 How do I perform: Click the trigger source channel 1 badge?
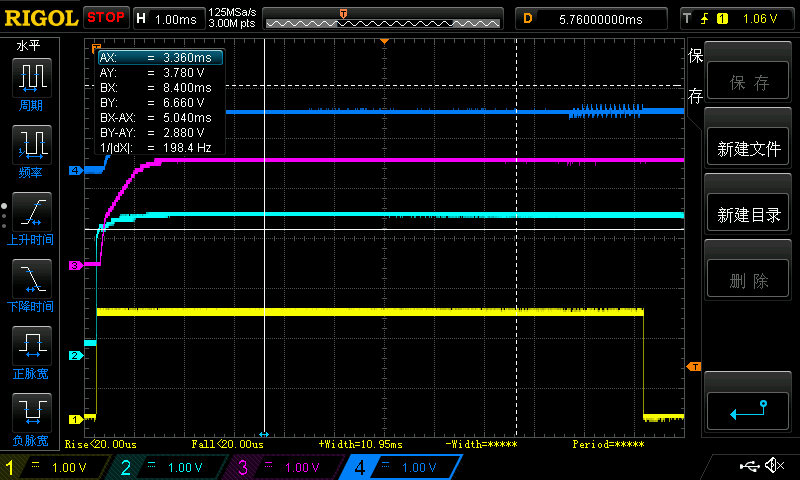pos(722,19)
